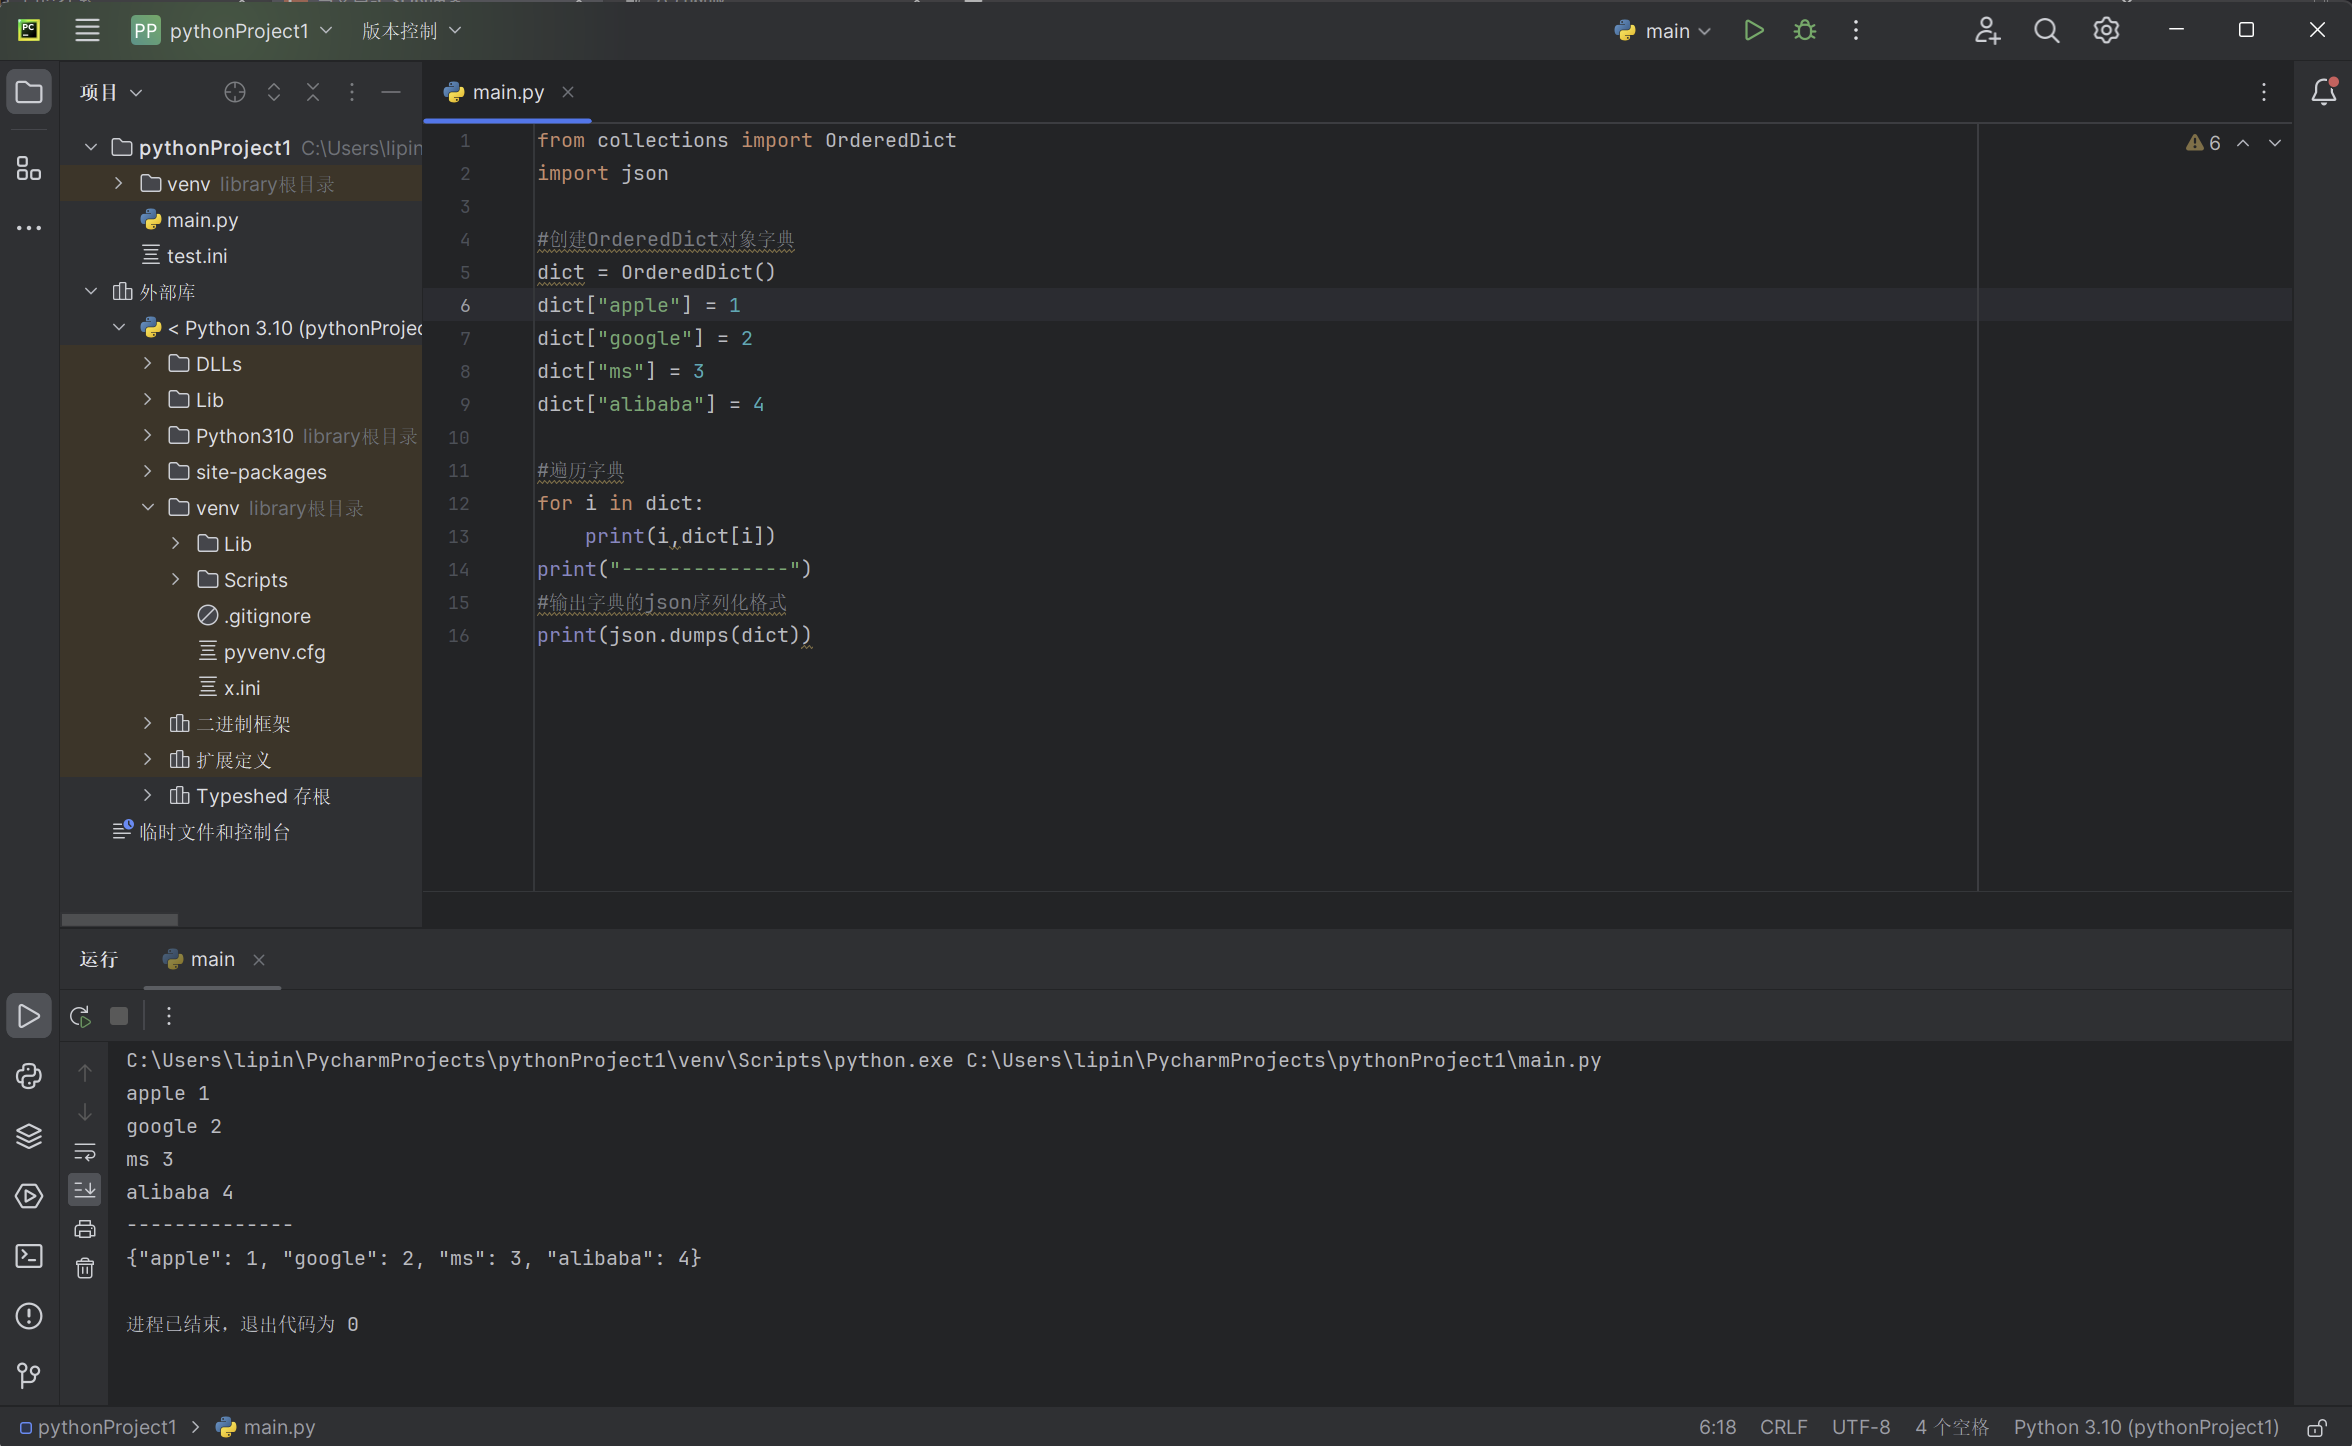Expand the Typeshed 存根 node
The width and height of the screenshot is (2352, 1446).
(x=148, y=796)
